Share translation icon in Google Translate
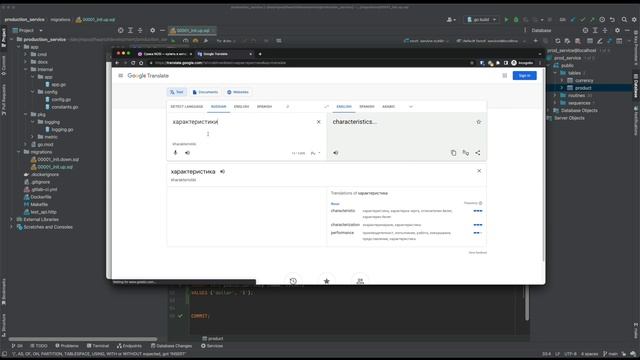This screenshot has width=640, height=360. 478,153
